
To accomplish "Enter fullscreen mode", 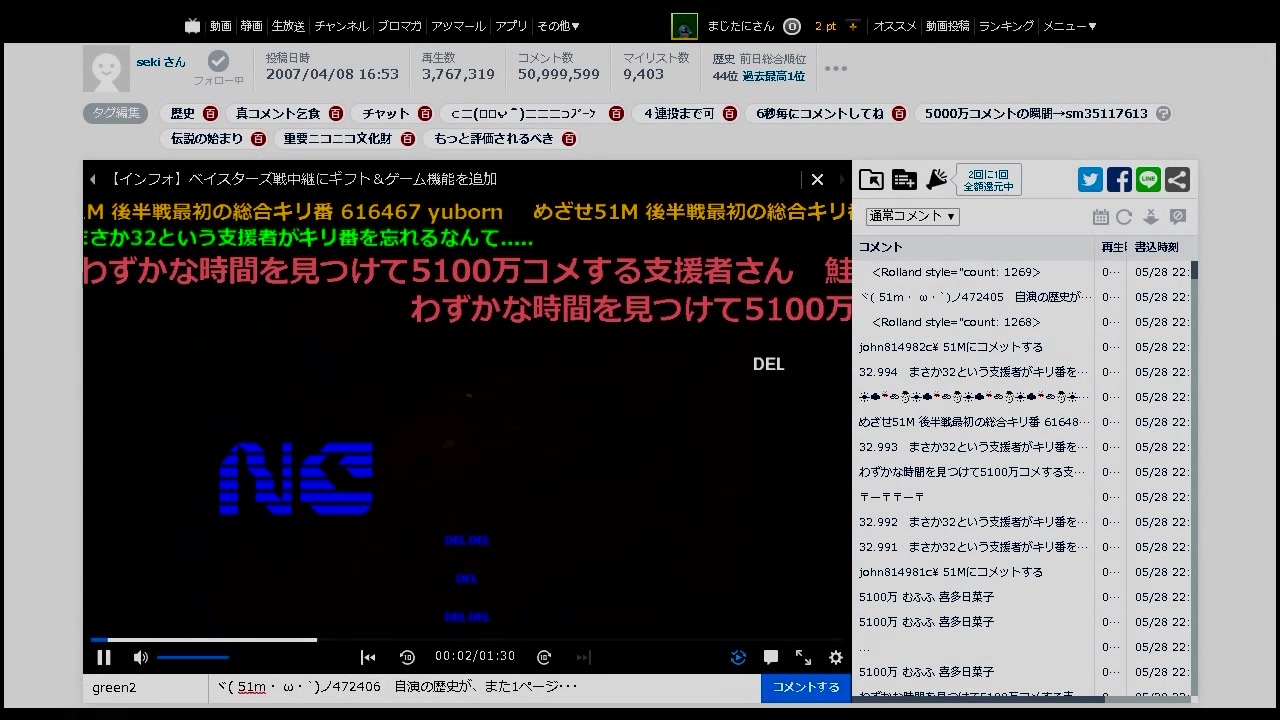I will tap(803, 657).
